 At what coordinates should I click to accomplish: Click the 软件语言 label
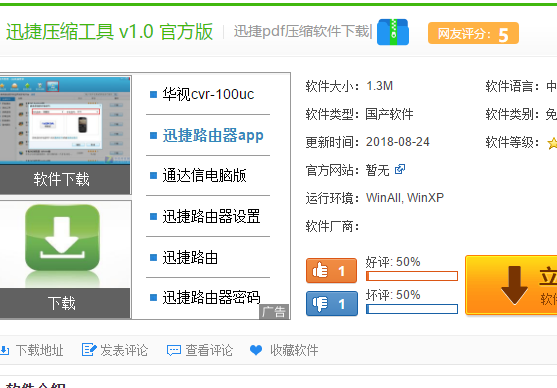coord(513,86)
